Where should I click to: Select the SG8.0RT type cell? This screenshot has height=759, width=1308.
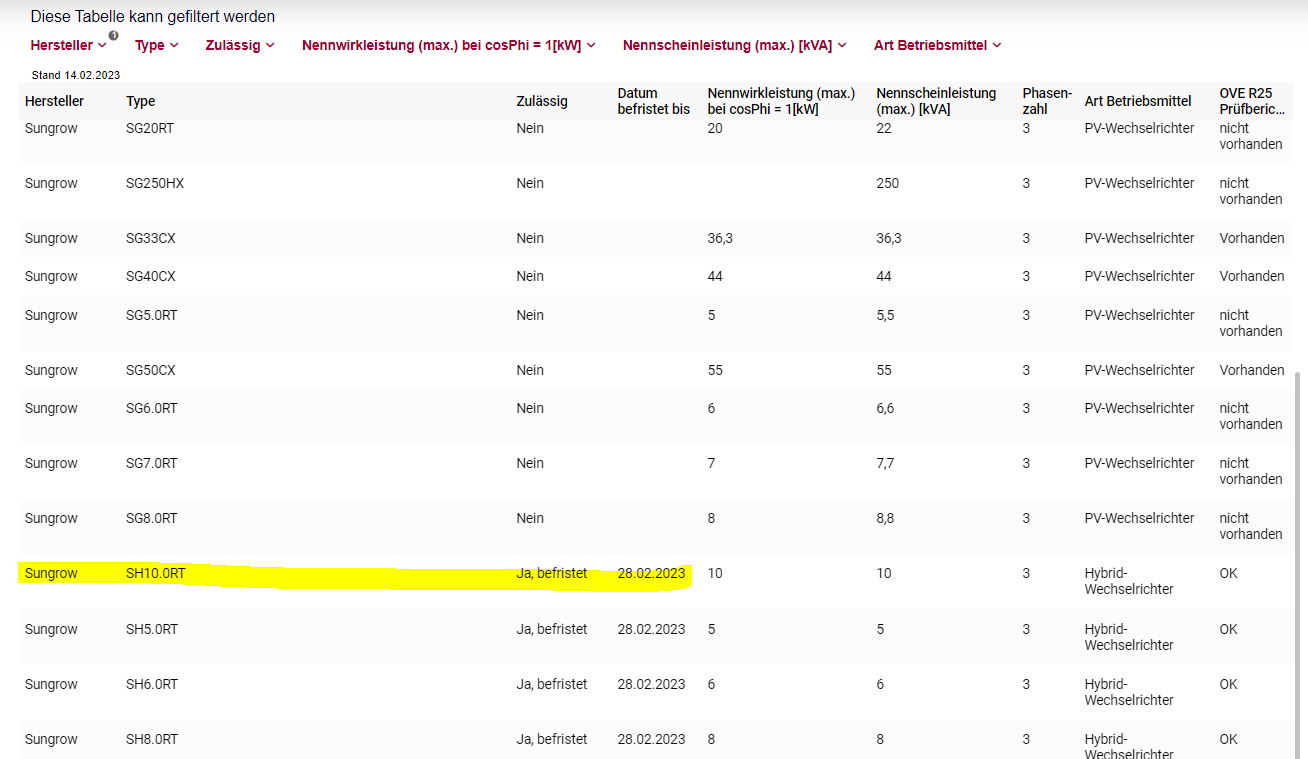pyautogui.click(x=152, y=518)
